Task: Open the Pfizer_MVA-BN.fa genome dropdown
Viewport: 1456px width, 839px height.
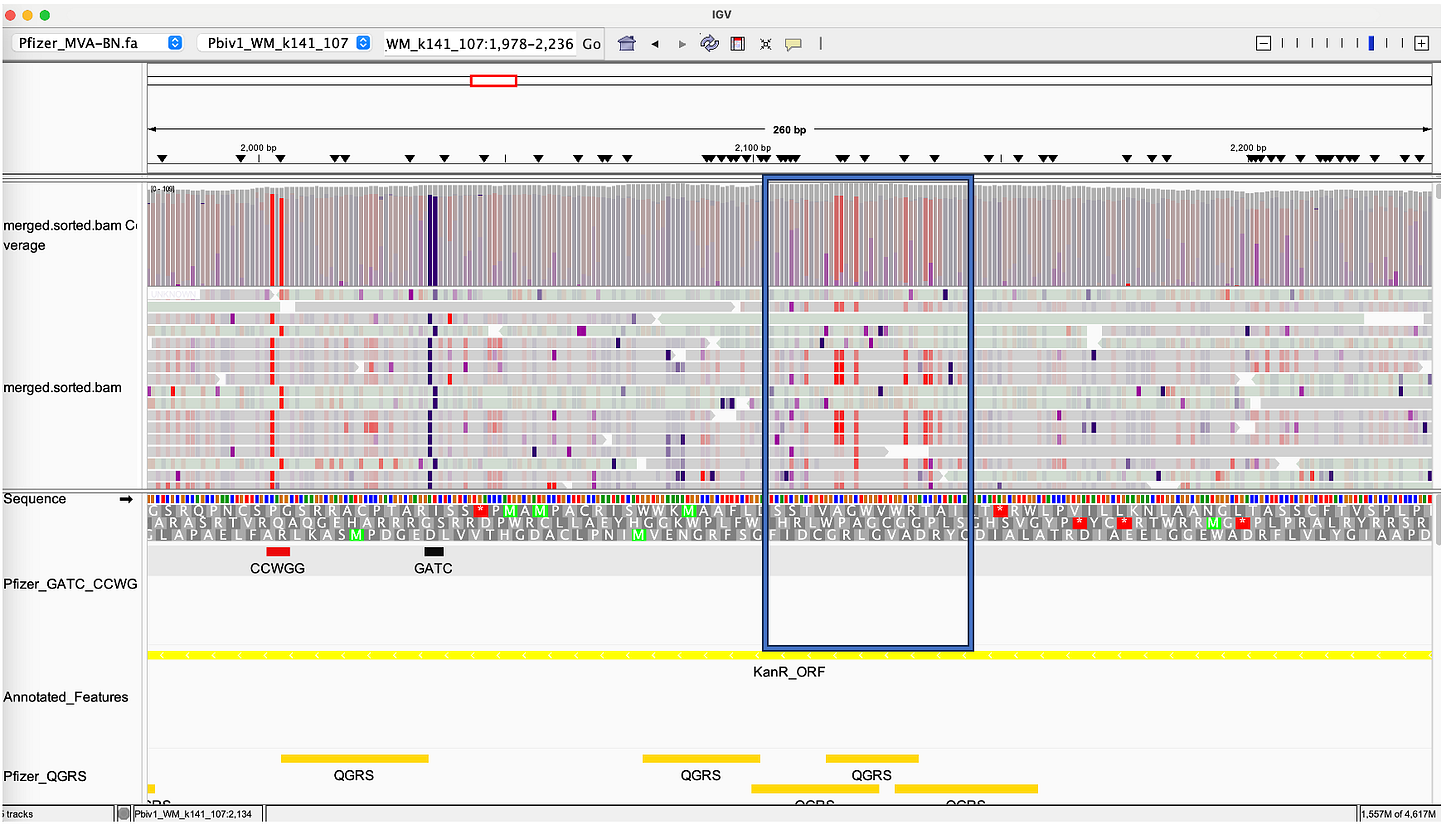Action: 97,43
